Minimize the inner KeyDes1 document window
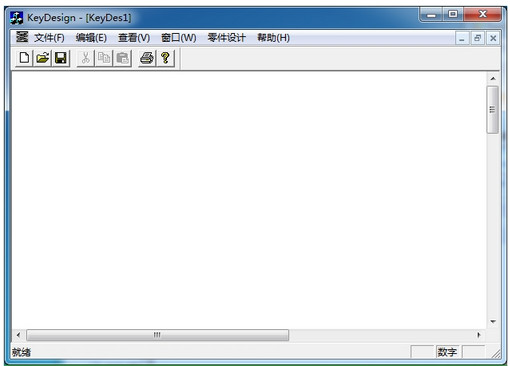This screenshot has height=366, width=510. [462, 38]
